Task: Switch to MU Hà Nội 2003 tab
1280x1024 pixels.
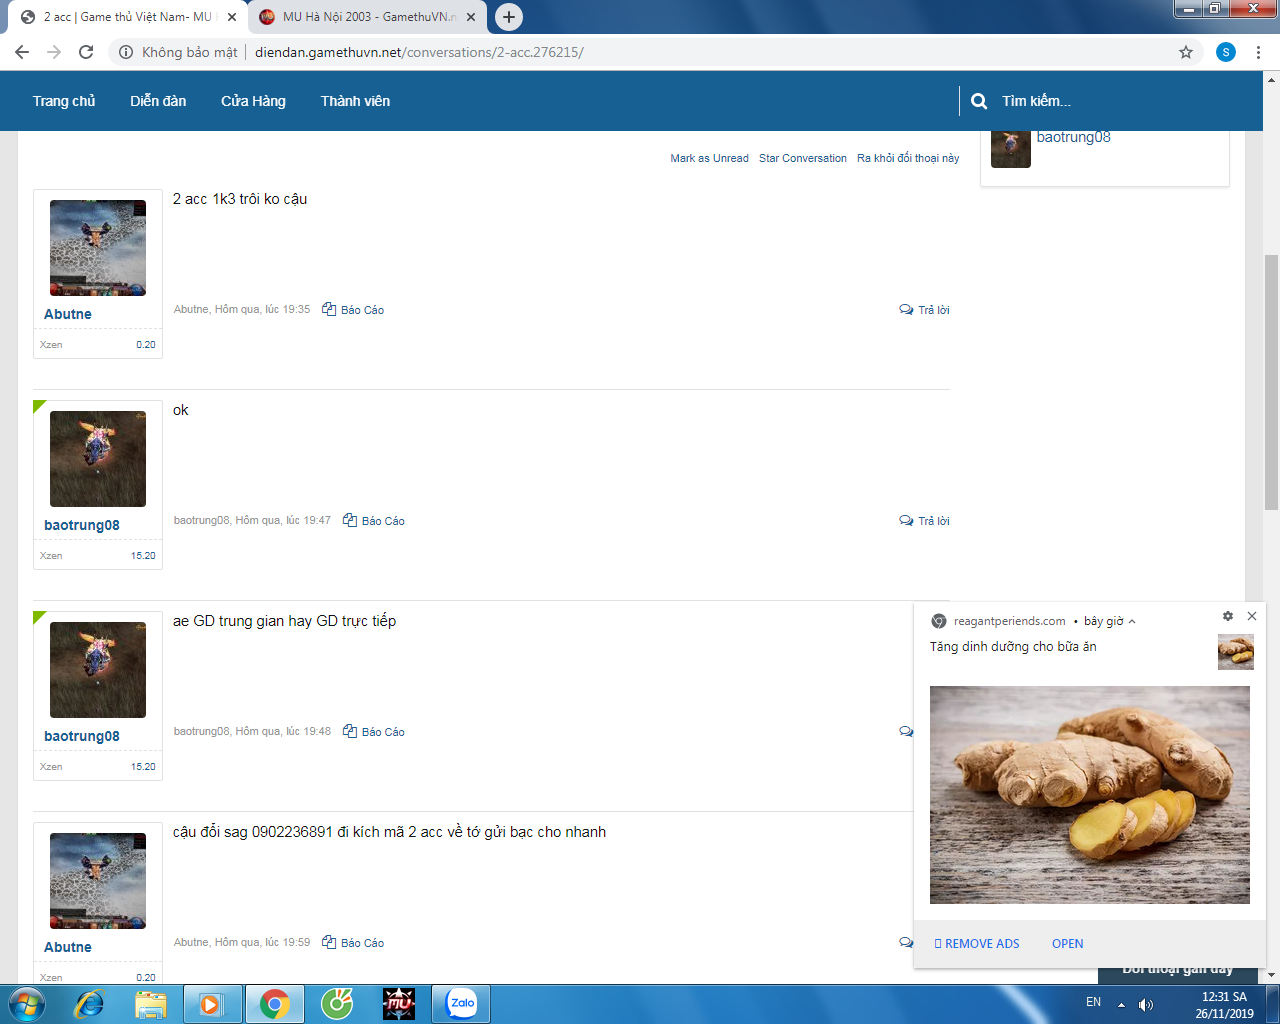Action: pyautogui.click(x=365, y=17)
